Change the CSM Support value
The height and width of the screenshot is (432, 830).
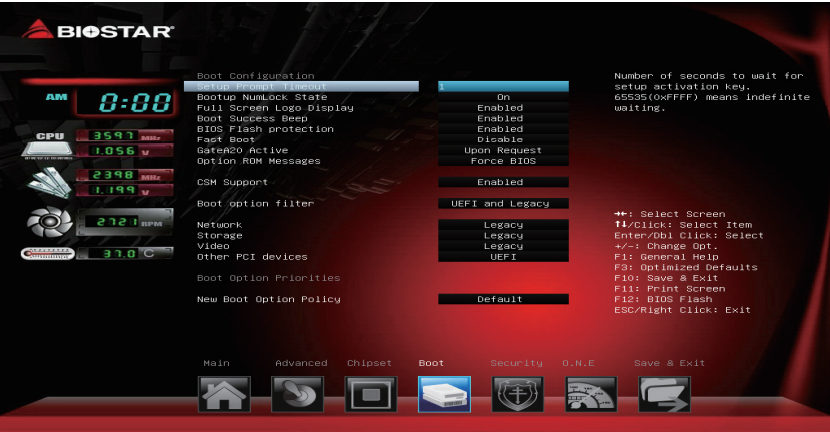(x=503, y=182)
